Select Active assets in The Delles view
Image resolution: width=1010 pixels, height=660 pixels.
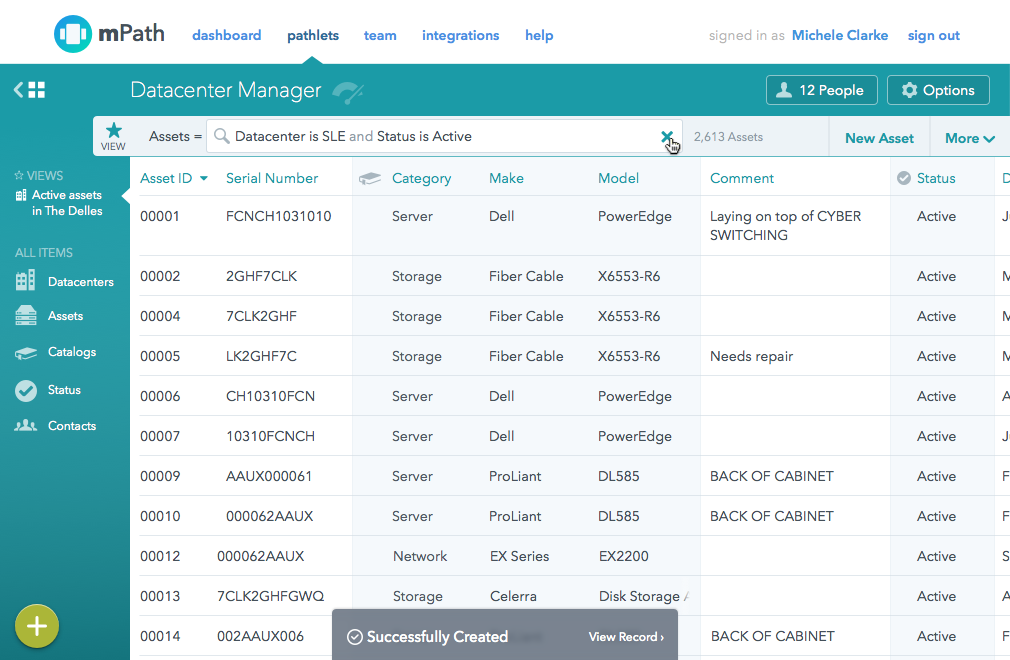[x=66, y=203]
